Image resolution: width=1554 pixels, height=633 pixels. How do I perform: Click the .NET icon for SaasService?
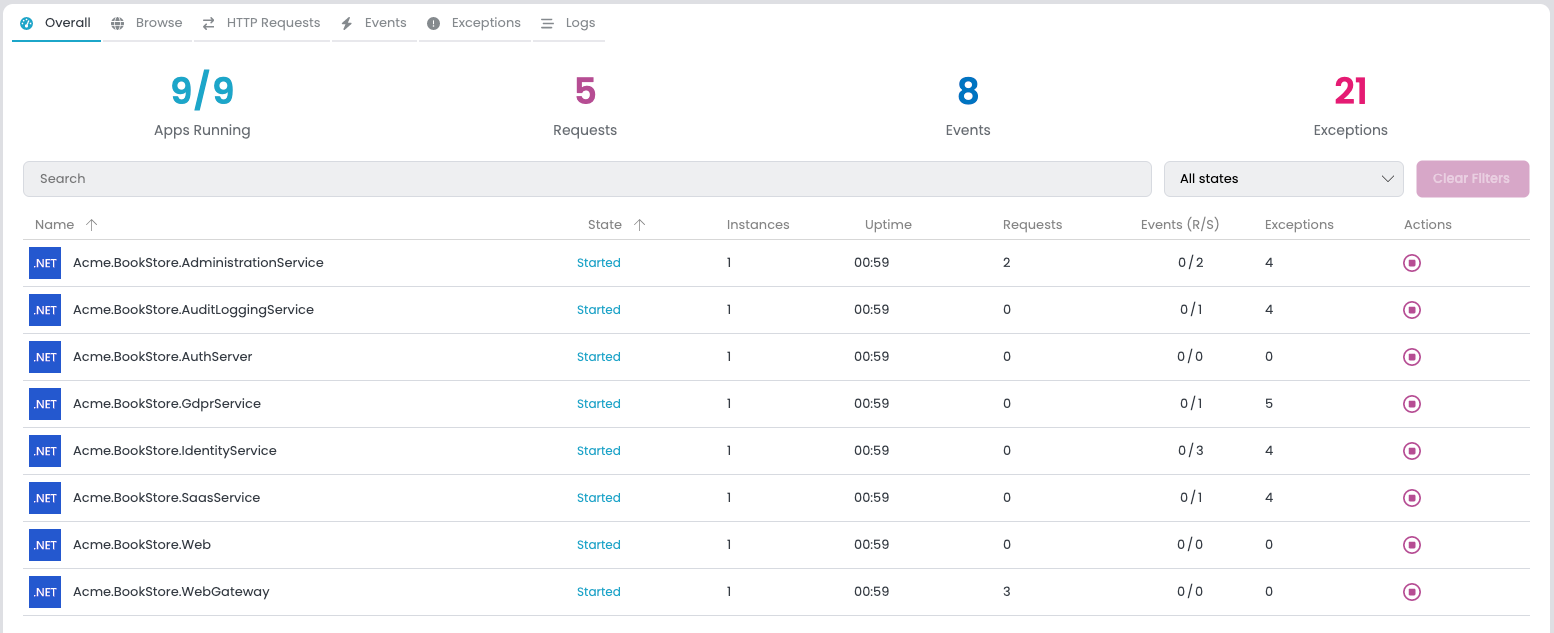tap(45, 498)
